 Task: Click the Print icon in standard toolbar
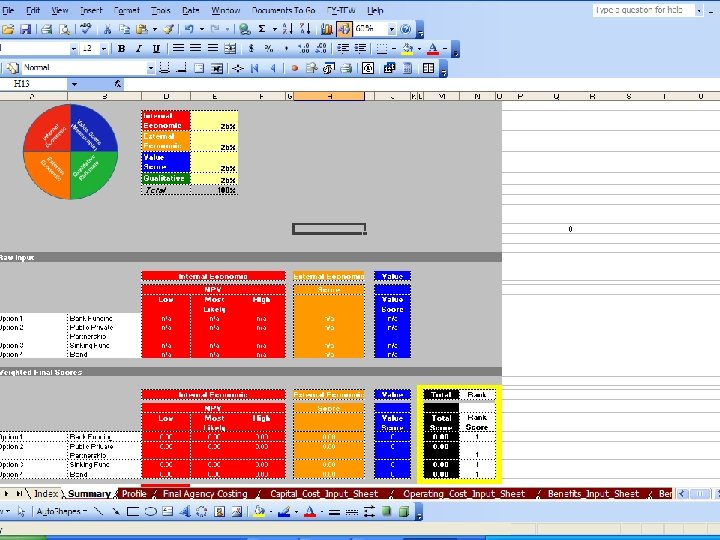pyautogui.click(x=46, y=29)
